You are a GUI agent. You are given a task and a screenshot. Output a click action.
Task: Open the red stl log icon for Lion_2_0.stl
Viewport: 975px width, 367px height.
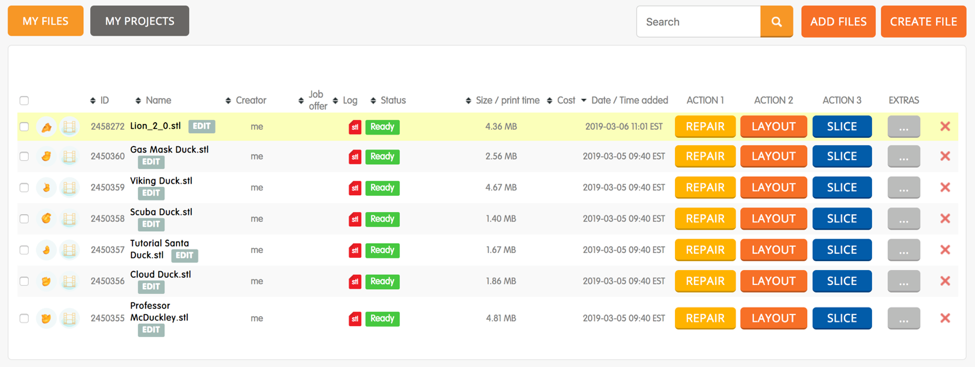coord(355,127)
